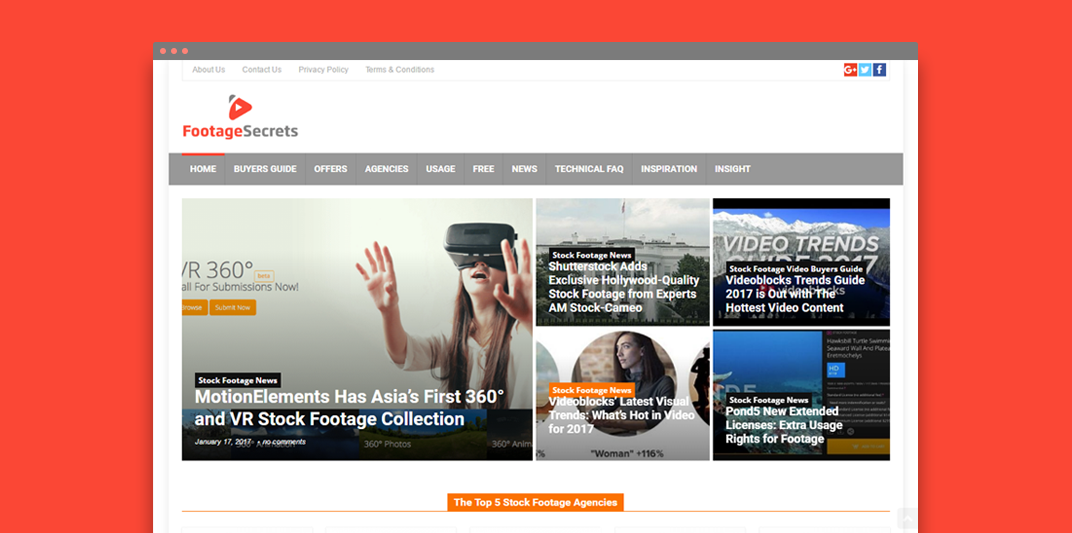This screenshot has height=533, width=1072.
Task: Open the About Us link
Action: (209, 70)
